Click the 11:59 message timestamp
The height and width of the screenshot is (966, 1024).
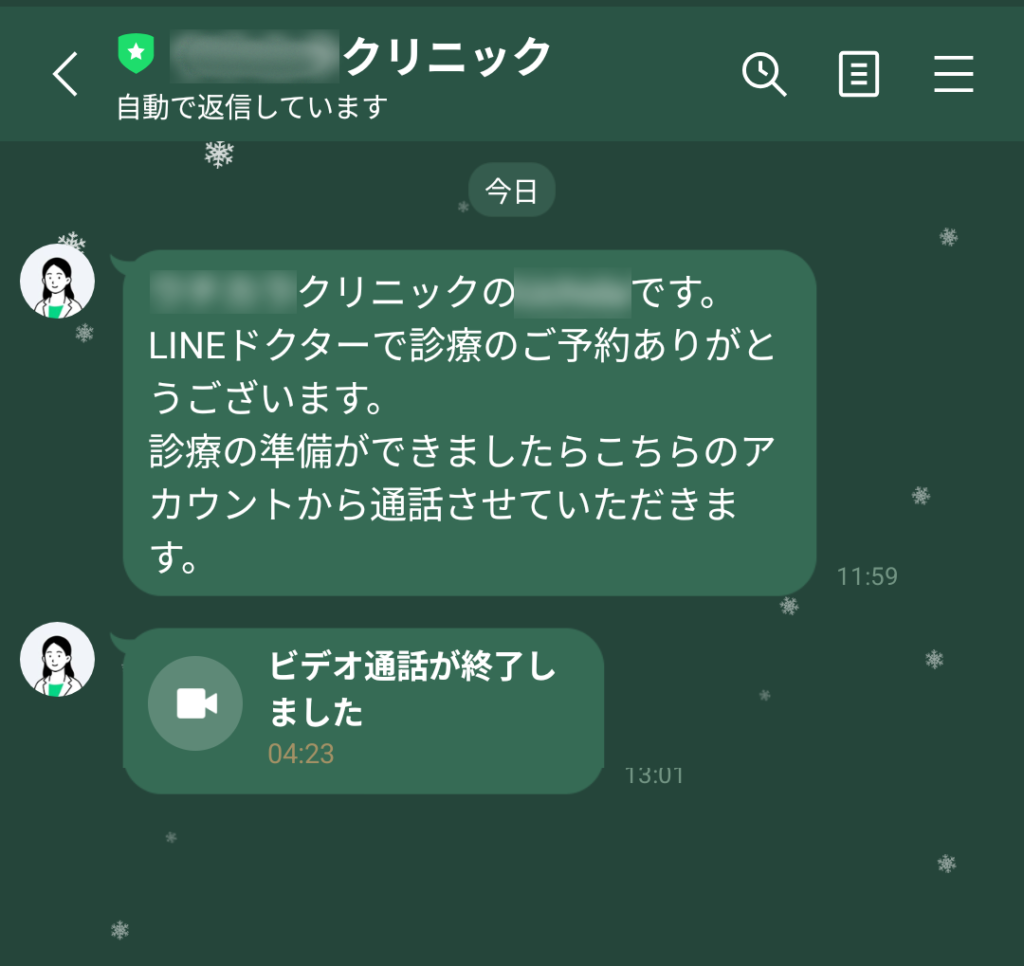pos(867,576)
